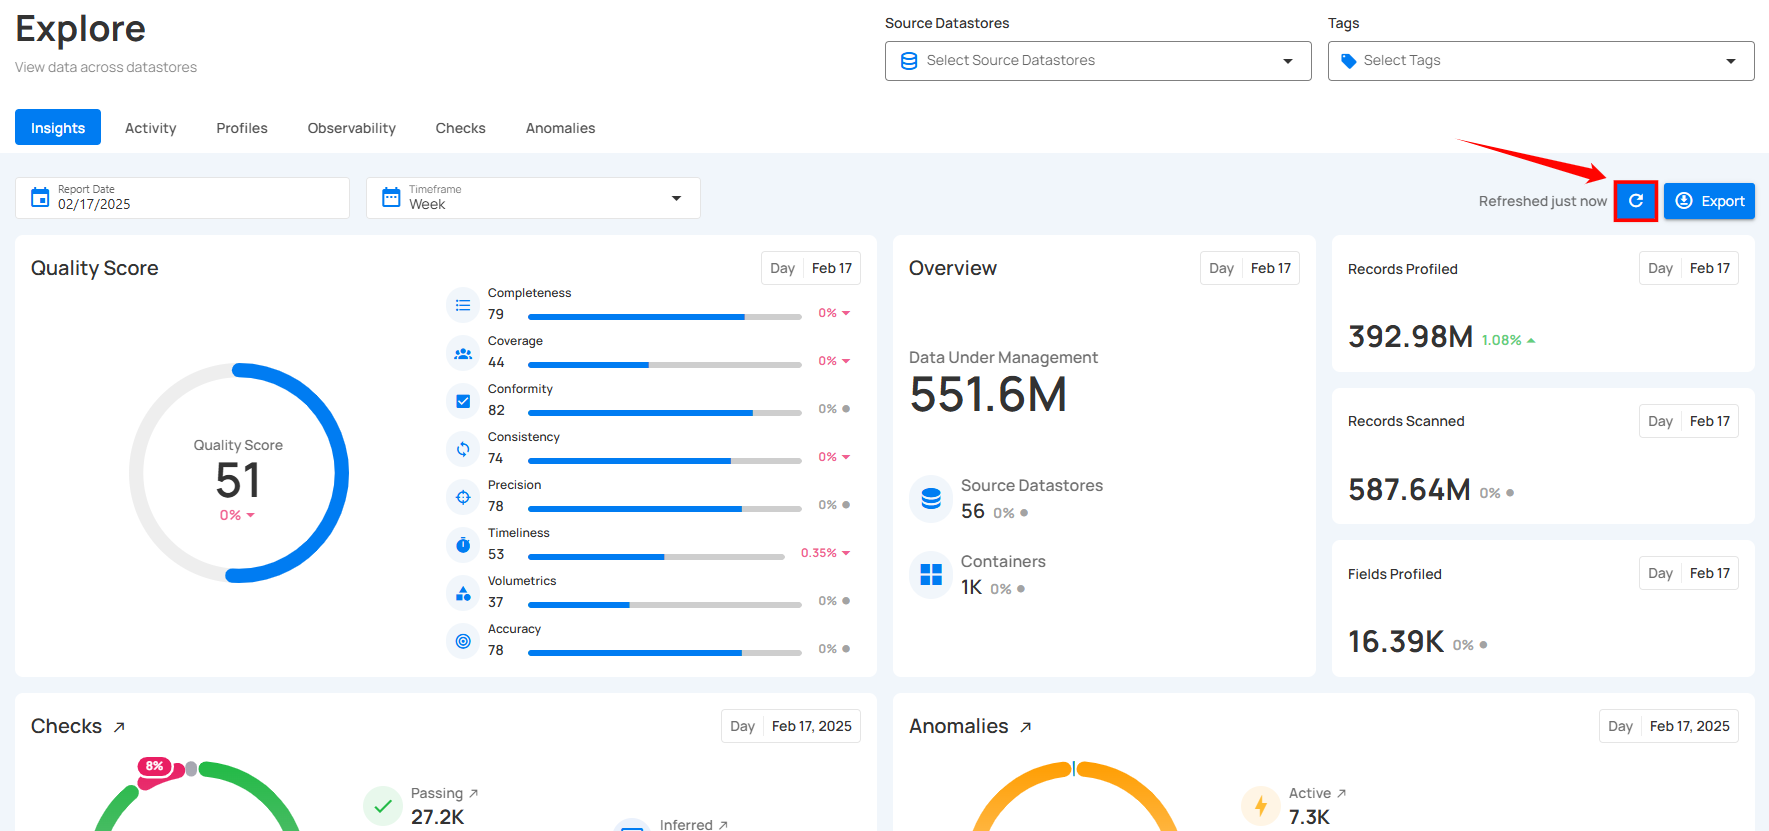Click the Conformity checkmark icon
1769x831 pixels.
click(x=463, y=401)
